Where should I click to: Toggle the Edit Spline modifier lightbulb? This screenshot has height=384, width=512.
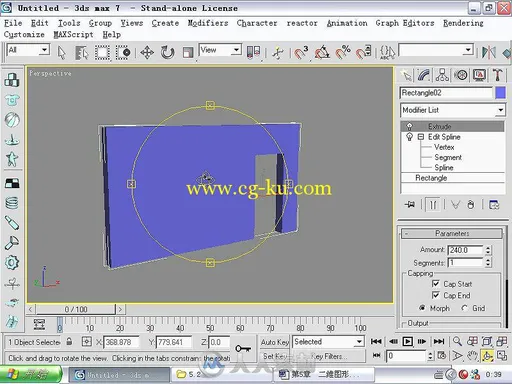409,137
